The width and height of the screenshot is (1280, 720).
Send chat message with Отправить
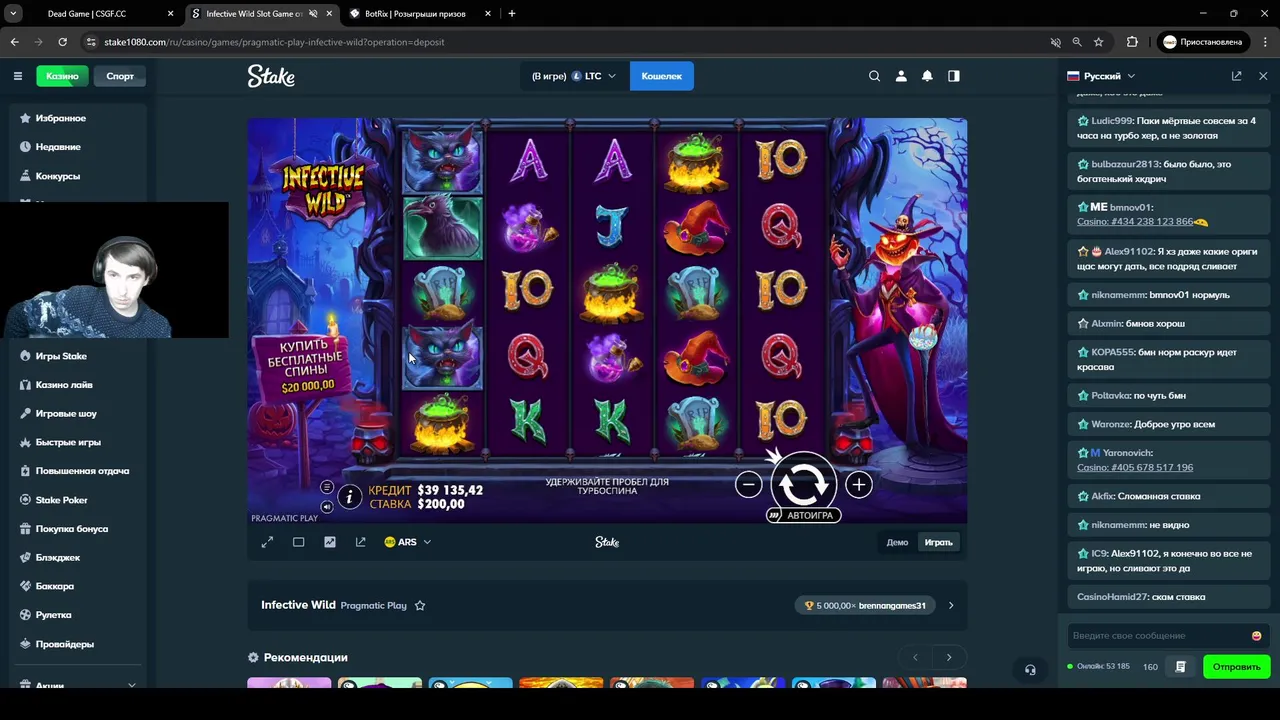click(x=1236, y=667)
